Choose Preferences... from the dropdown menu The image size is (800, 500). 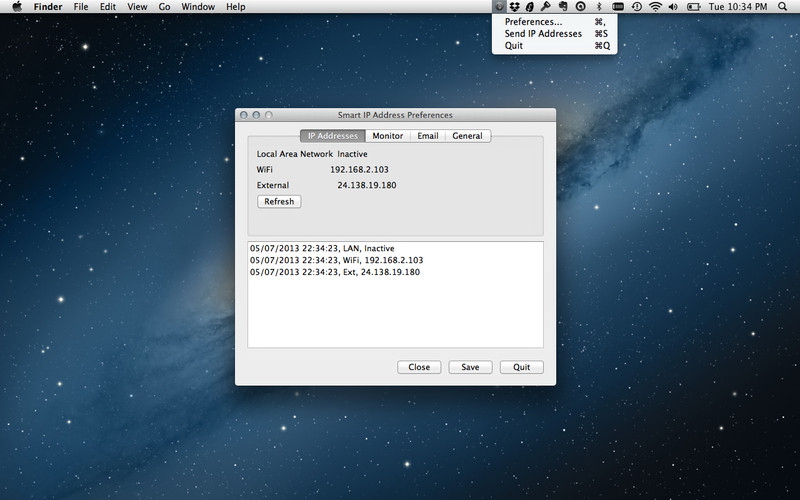click(x=533, y=21)
